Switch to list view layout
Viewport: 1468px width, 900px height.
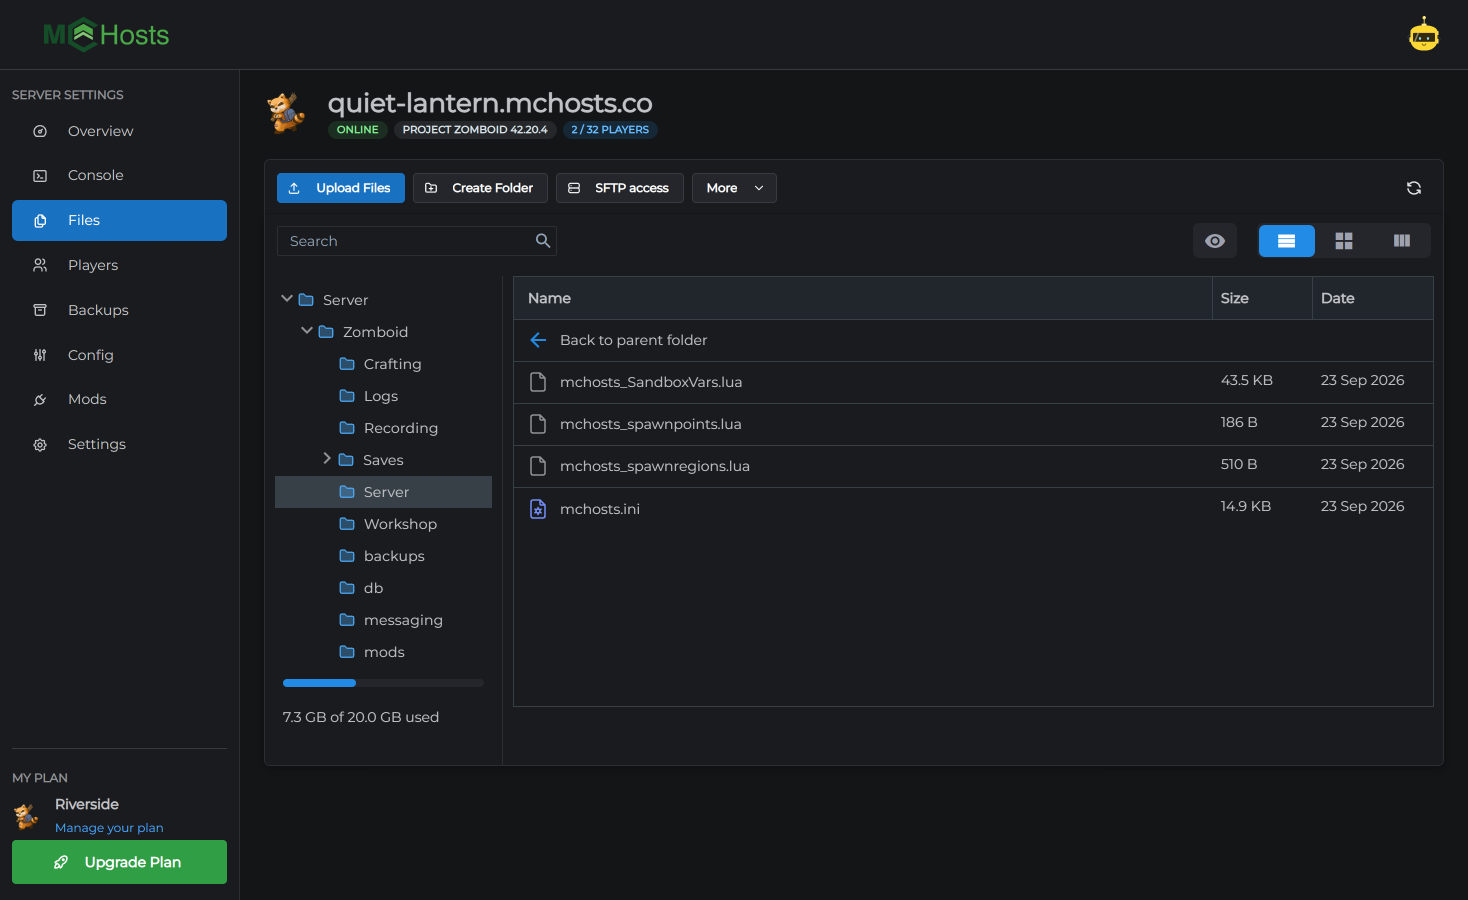pos(1286,241)
